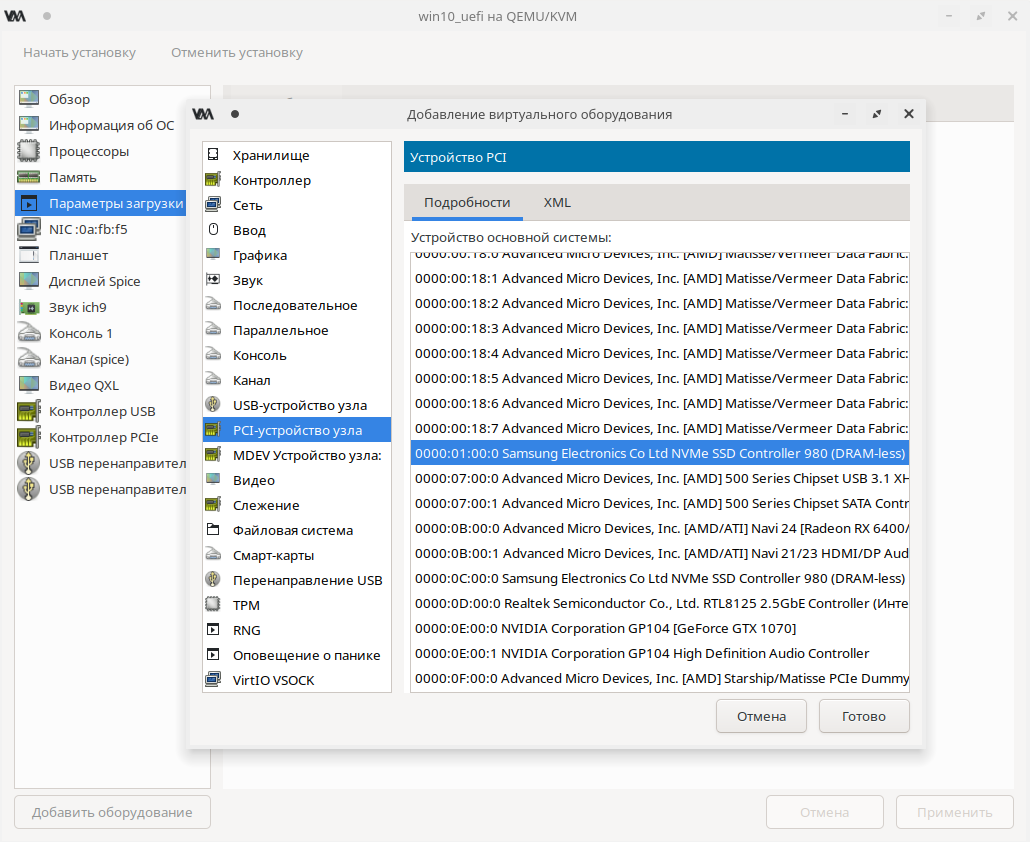Select 0000:0B:00:1 Navi 21/23 HDMI/DP Audio
Viewport: 1030px width, 842px height.
click(x=660, y=553)
